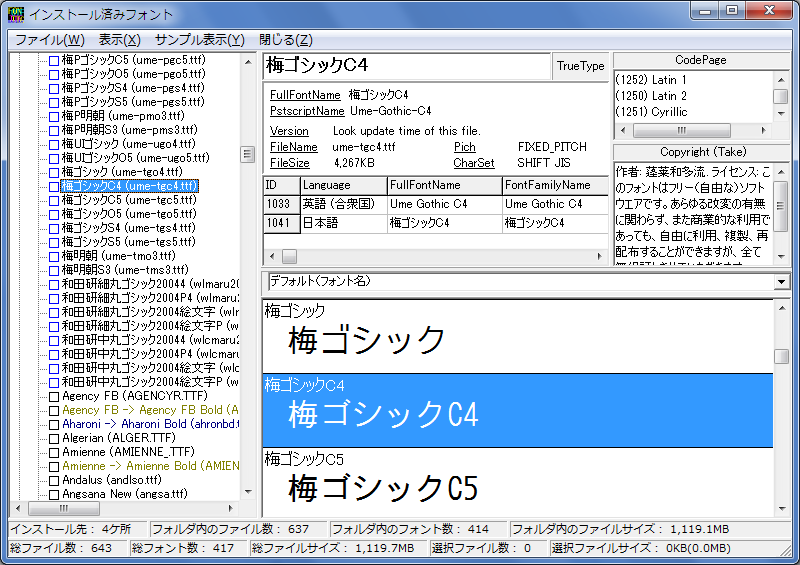Open the ファイル(W) menu
Screen dimensions: 800x565
pyautogui.click(x=49, y=40)
